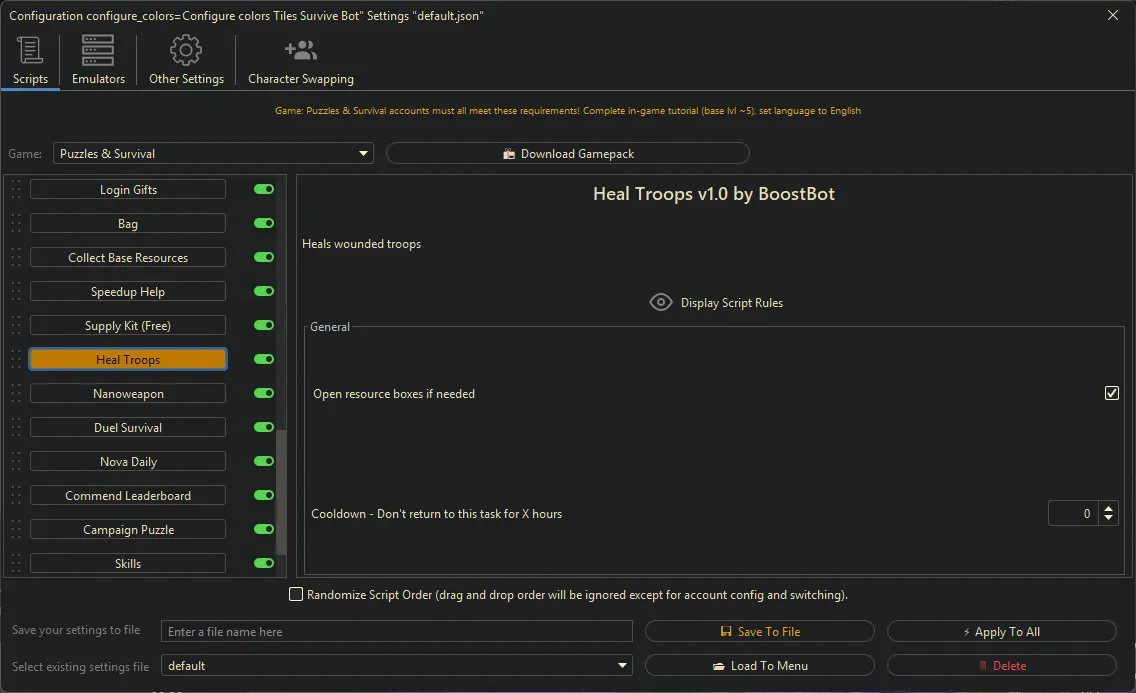Screen dimensions: 1136x693
Task: Click the file name input field
Action: [397, 632]
